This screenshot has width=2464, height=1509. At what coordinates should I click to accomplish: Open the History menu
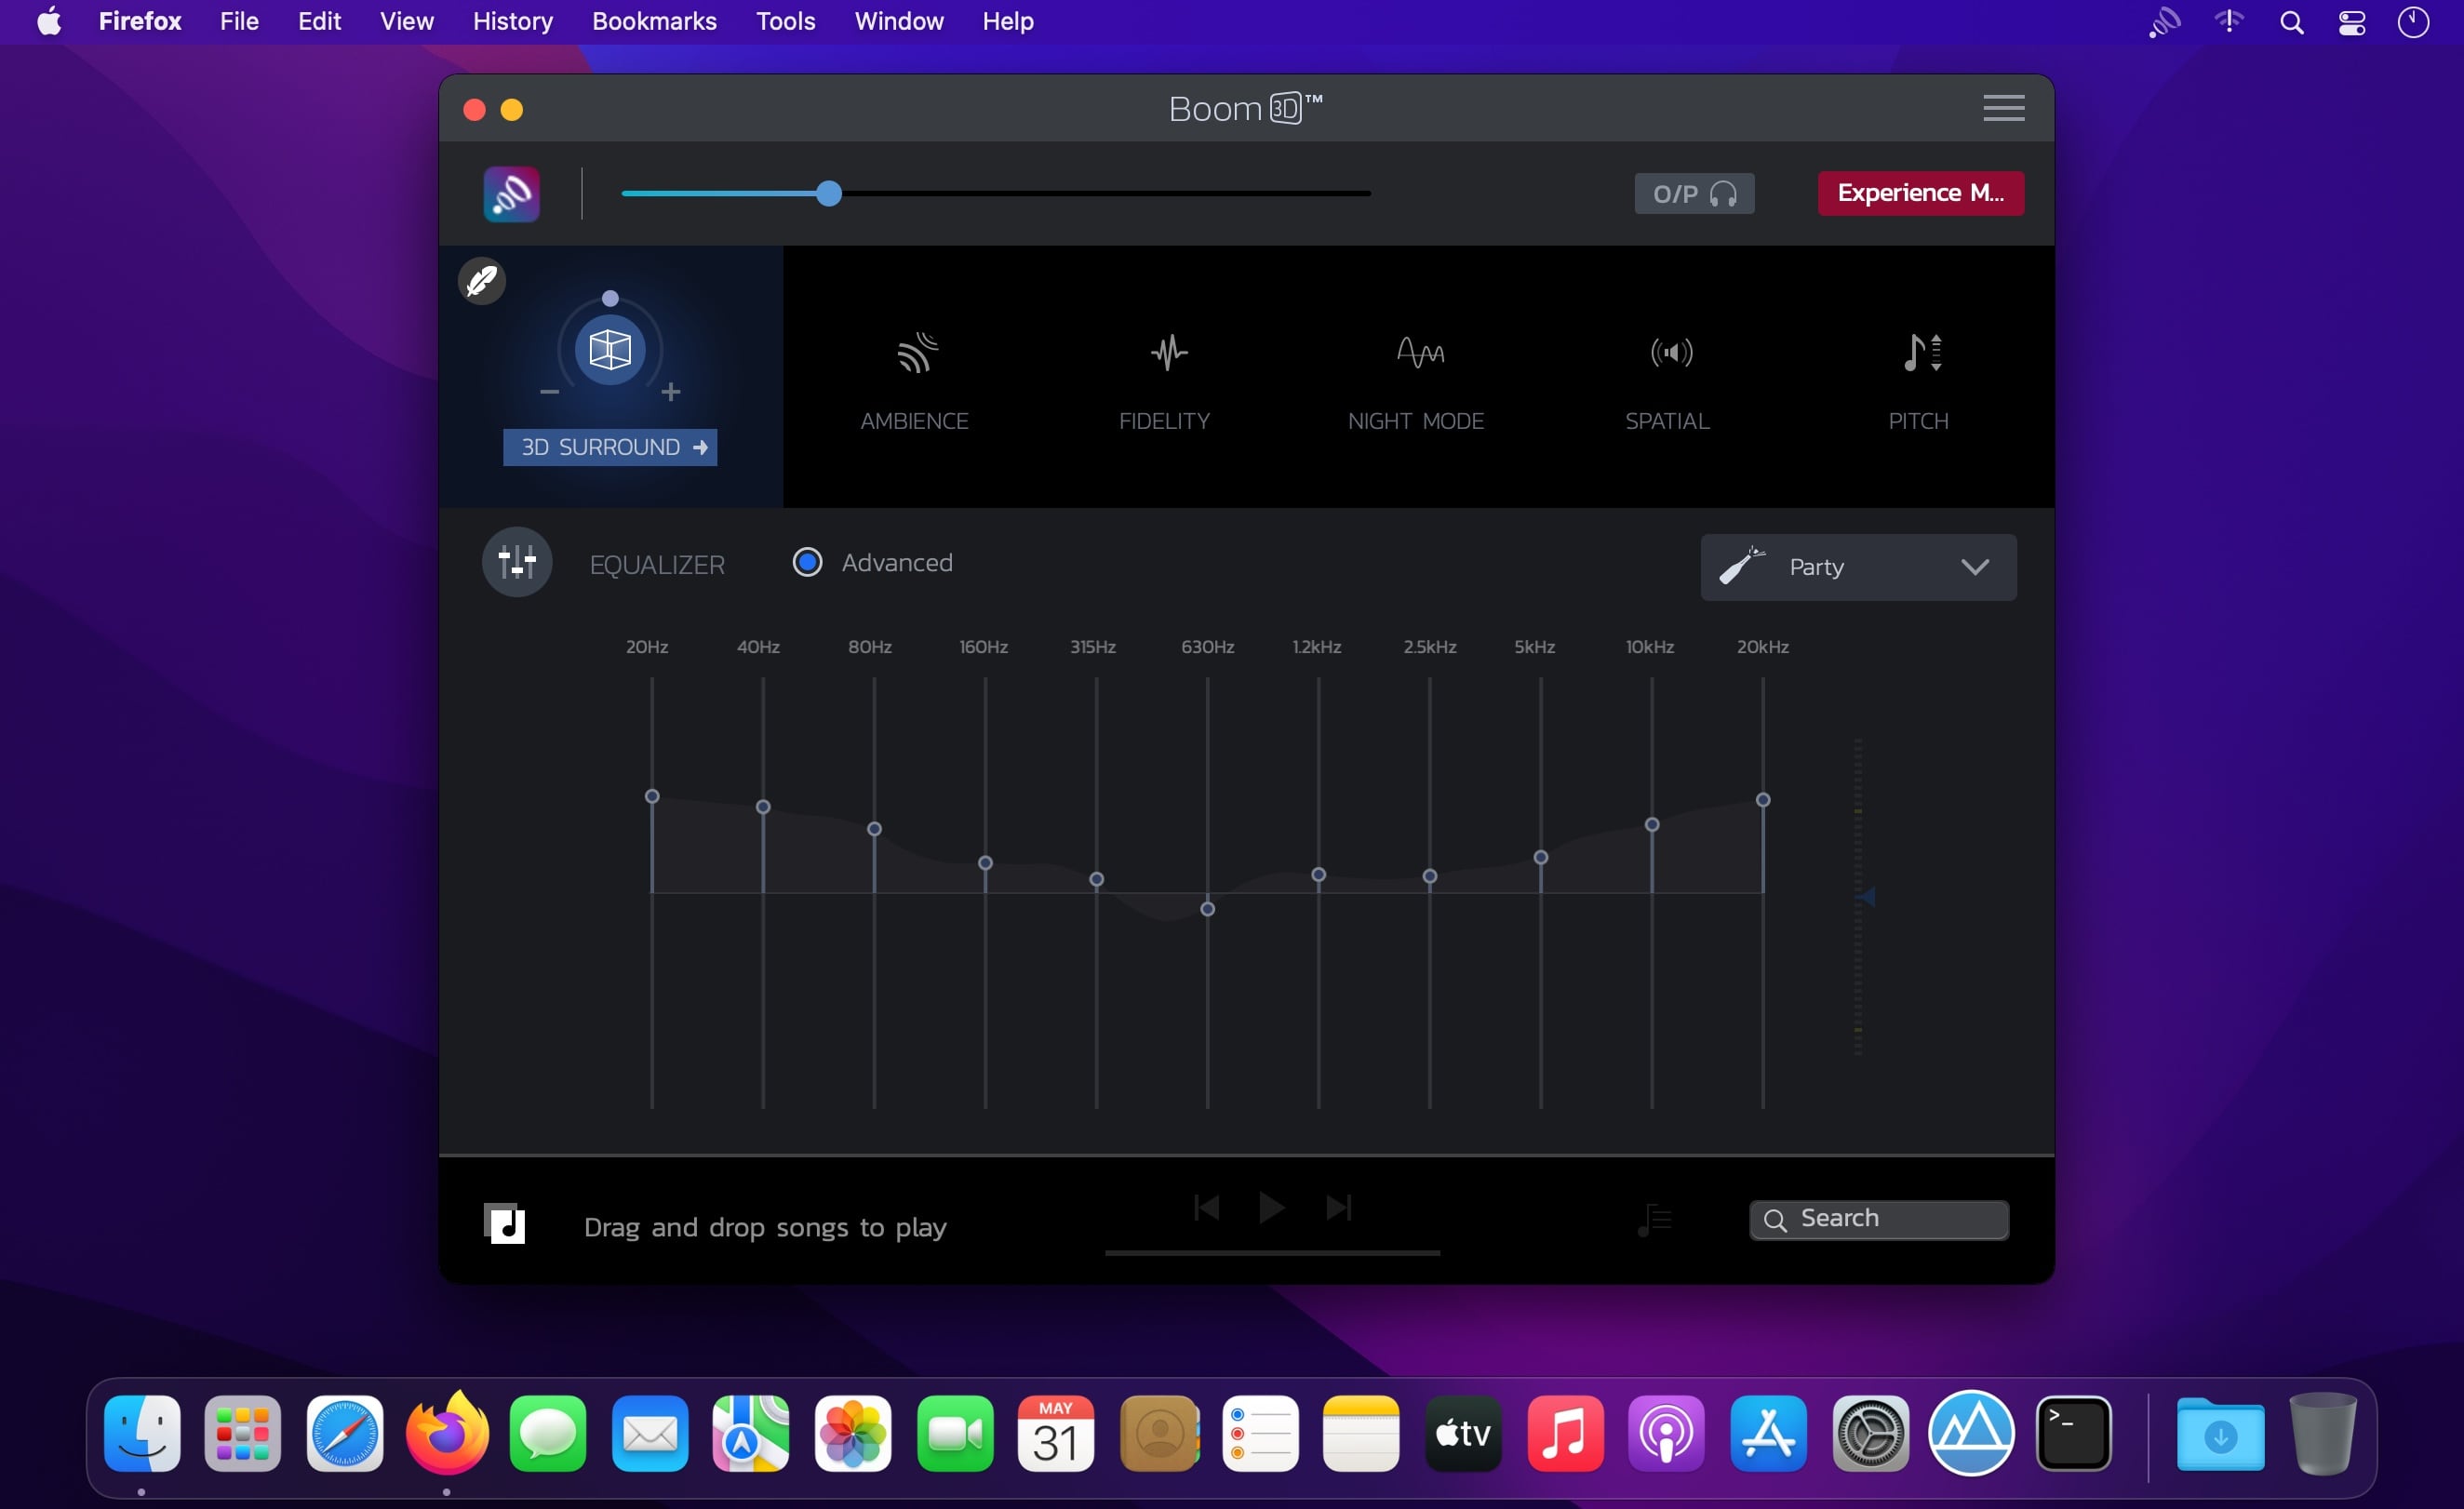pyautogui.click(x=512, y=21)
